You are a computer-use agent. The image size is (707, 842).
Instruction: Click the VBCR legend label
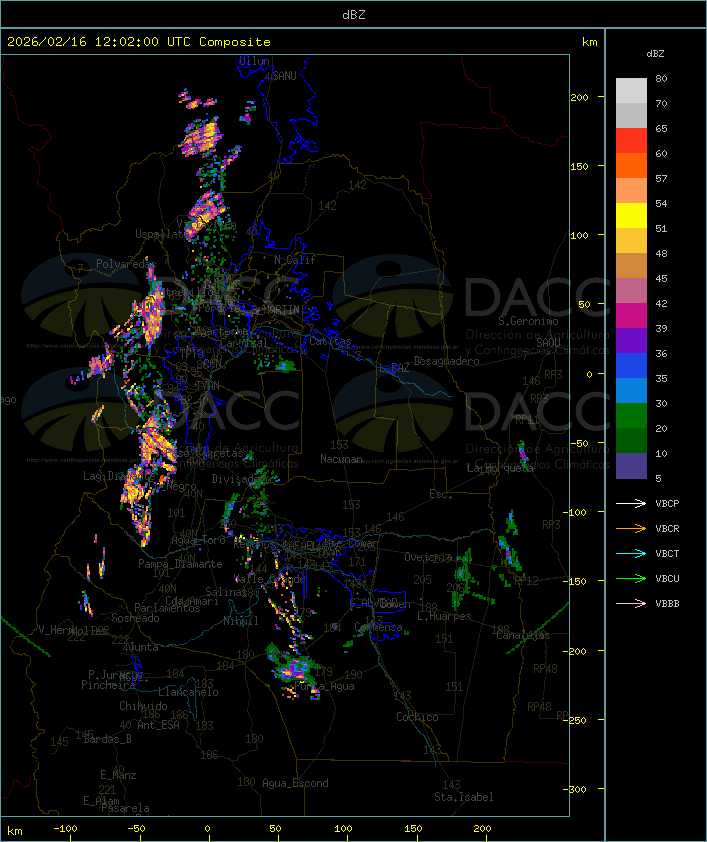point(667,529)
